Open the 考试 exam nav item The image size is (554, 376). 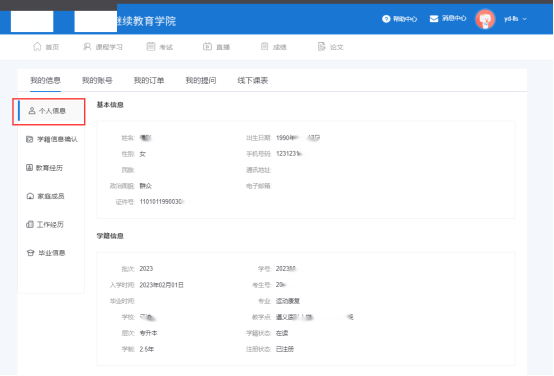point(160,47)
